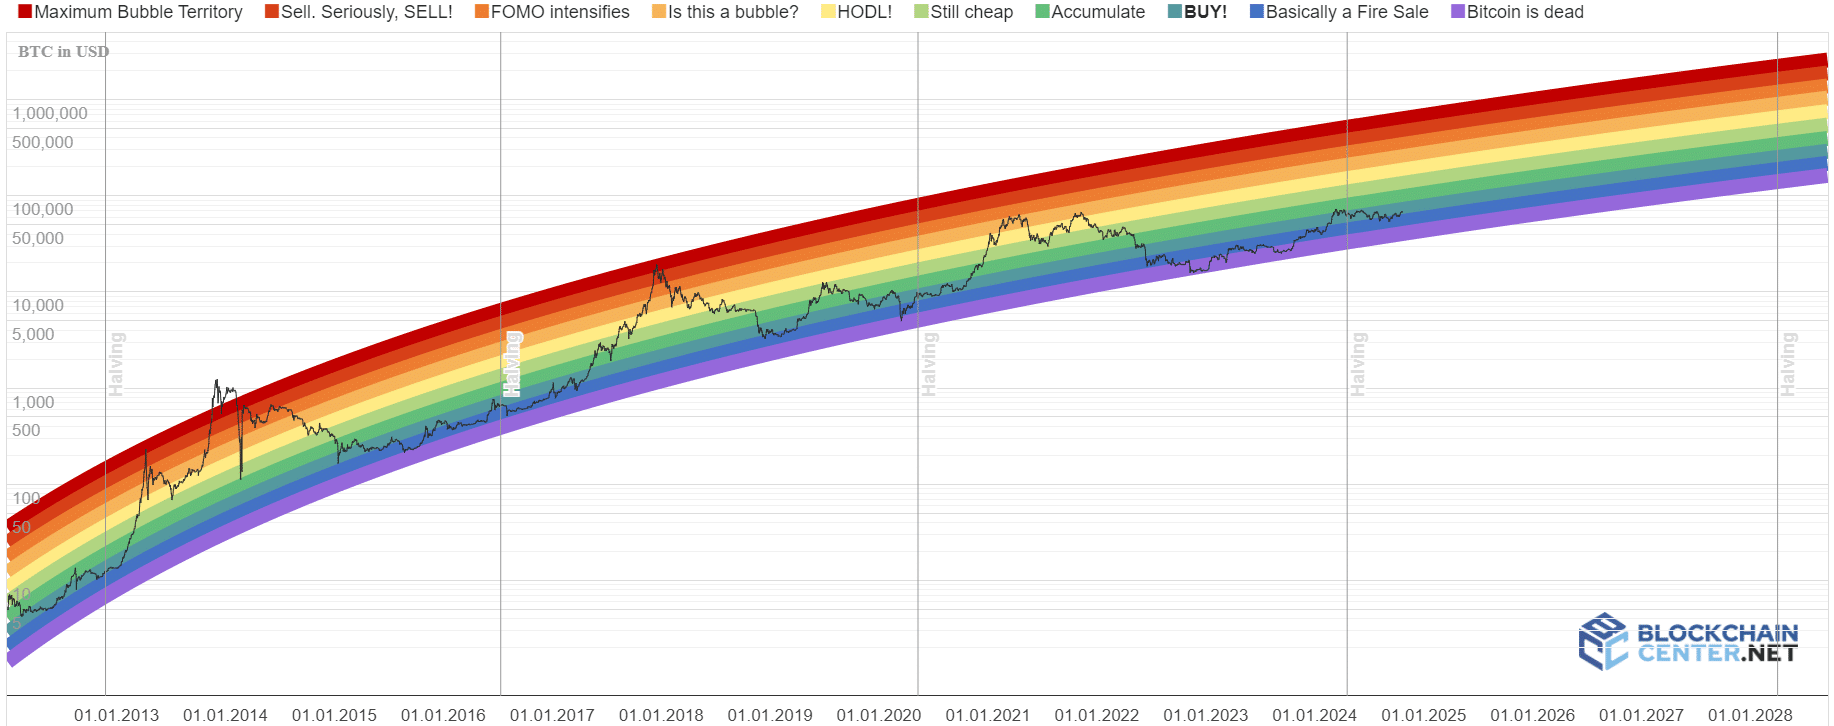Click the 01.01.2026 x-axis date
Screen dimensions: 1834x726
point(1534,715)
